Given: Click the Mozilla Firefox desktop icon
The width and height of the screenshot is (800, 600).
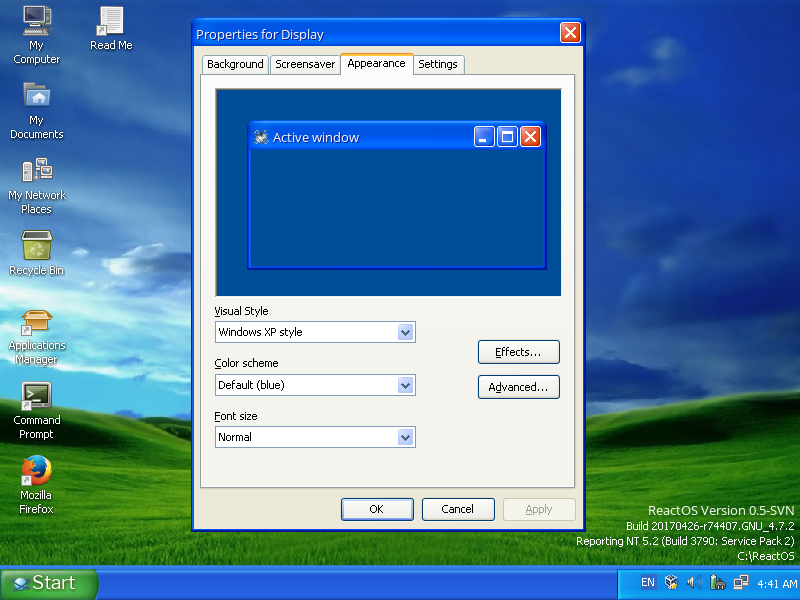Looking at the screenshot, I should click(x=37, y=470).
